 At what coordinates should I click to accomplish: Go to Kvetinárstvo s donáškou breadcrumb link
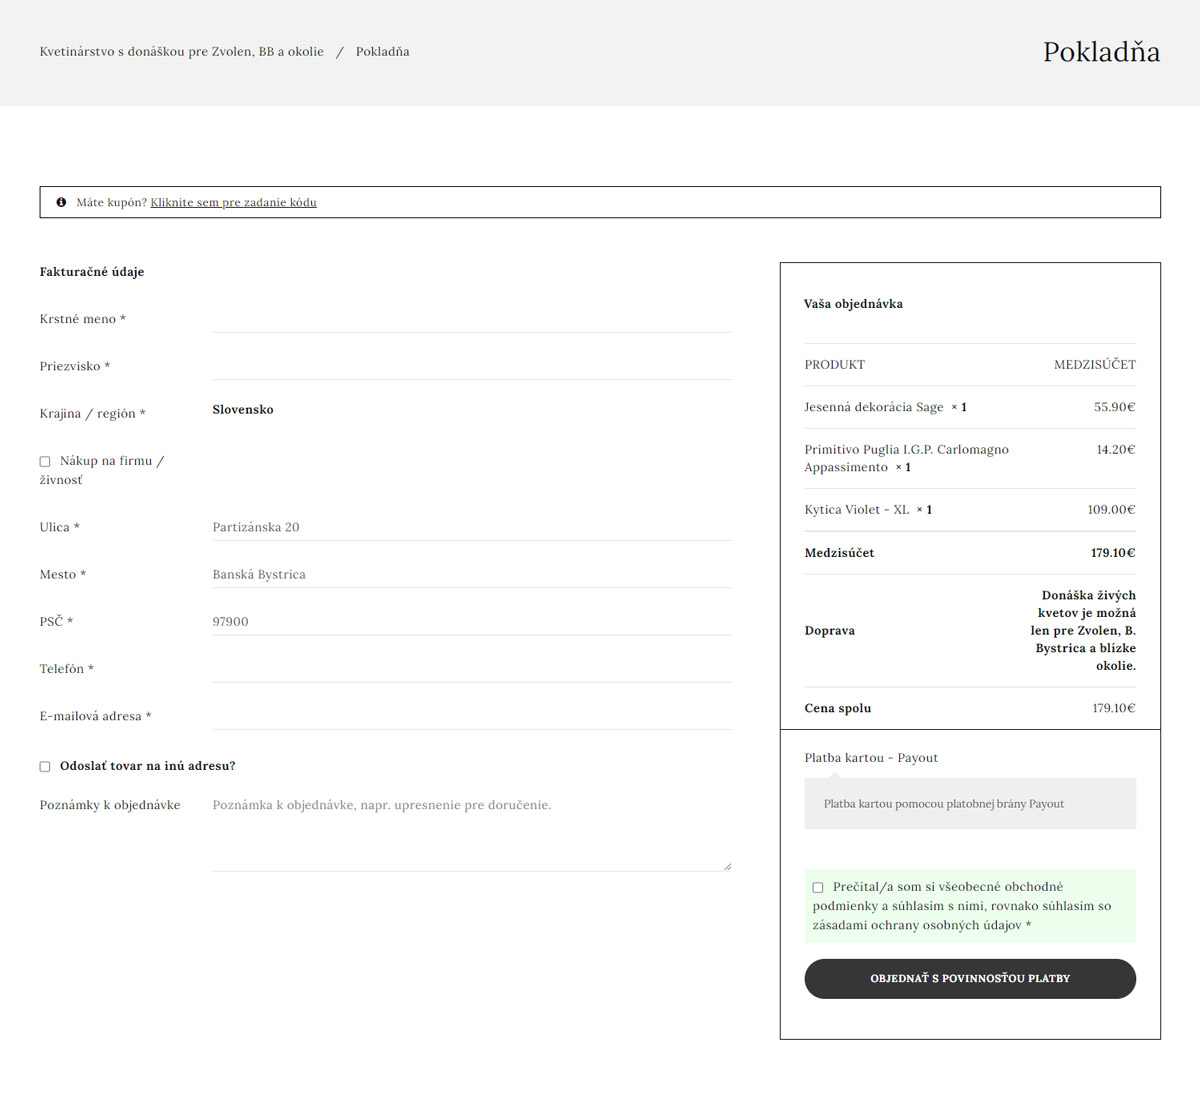point(182,52)
